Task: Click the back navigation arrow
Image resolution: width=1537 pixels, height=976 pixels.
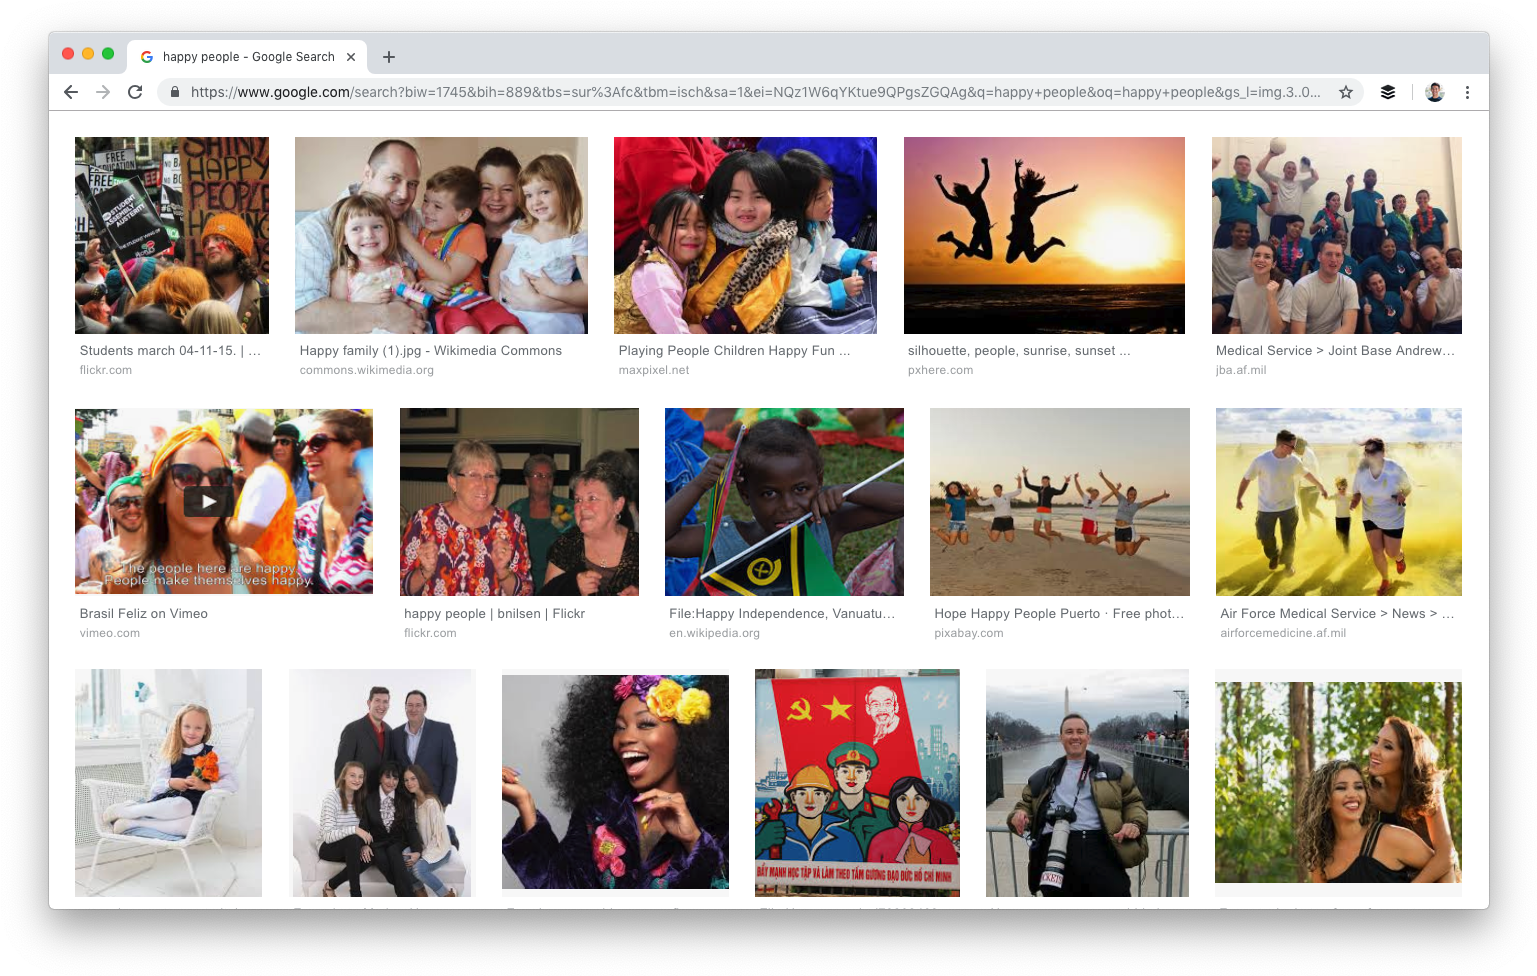Action: tap(70, 92)
